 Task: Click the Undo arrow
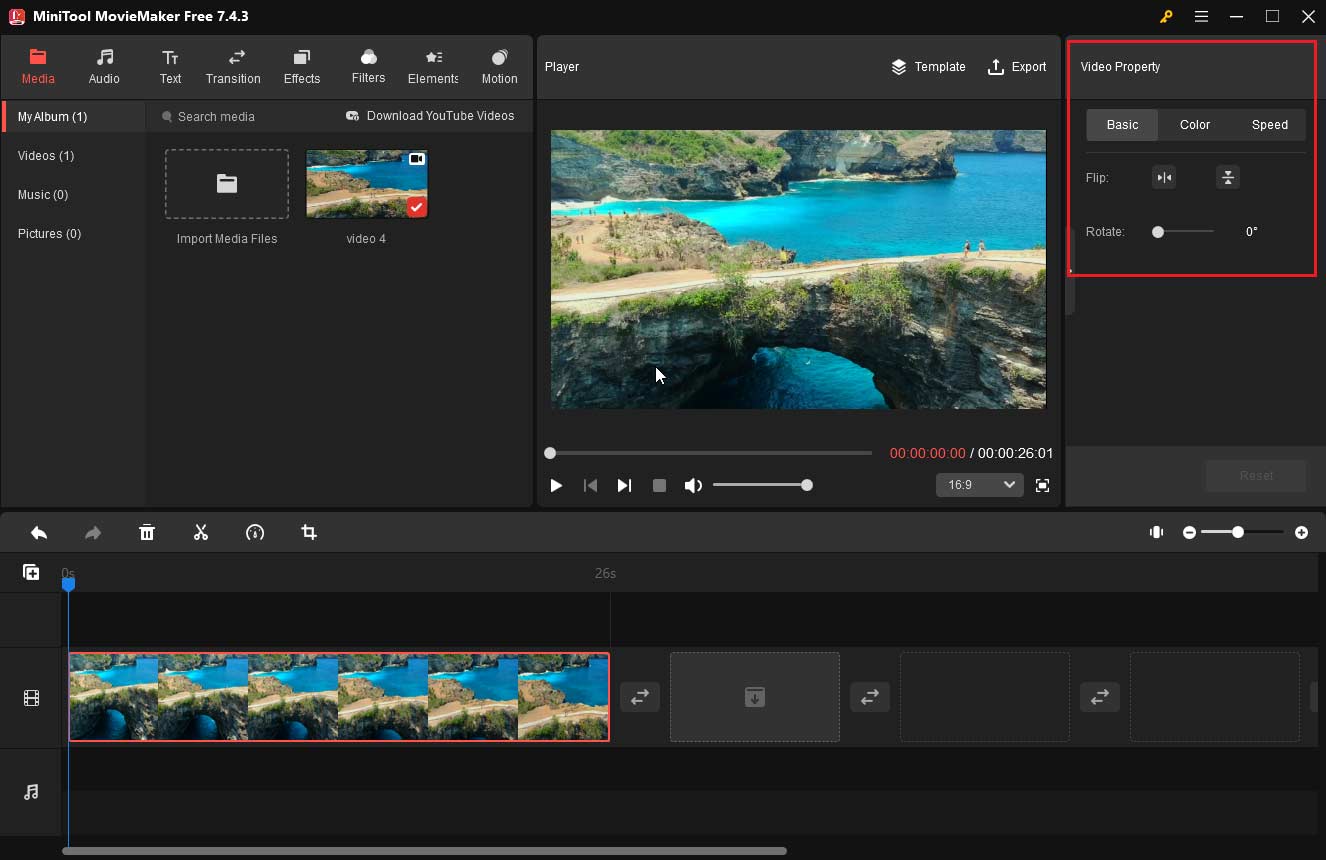(x=39, y=533)
